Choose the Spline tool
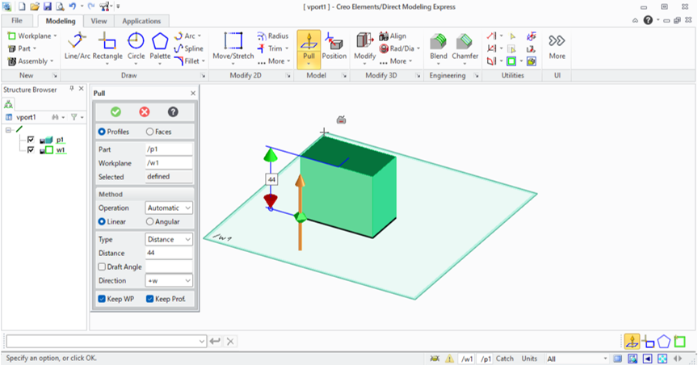Image resolution: width=698 pixels, height=365 pixels. click(189, 49)
